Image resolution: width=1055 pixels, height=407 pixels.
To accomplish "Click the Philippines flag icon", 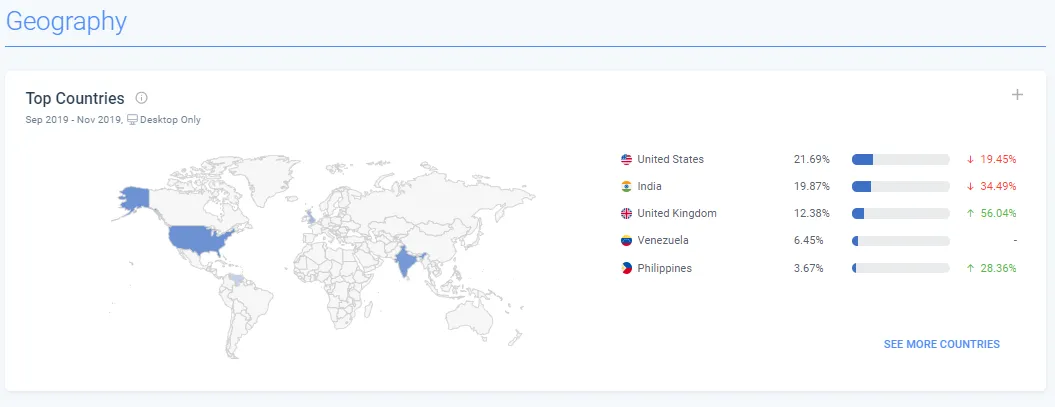I will [x=626, y=268].
